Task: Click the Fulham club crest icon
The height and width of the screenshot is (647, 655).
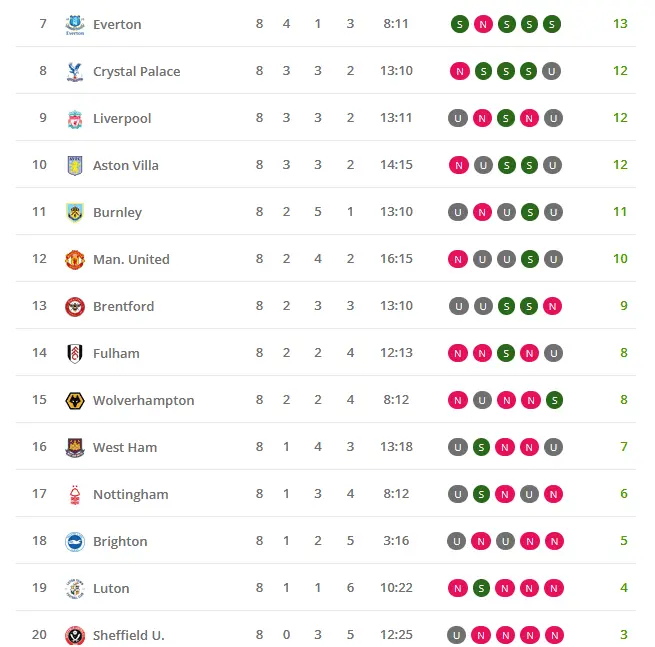Action: tap(75, 353)
